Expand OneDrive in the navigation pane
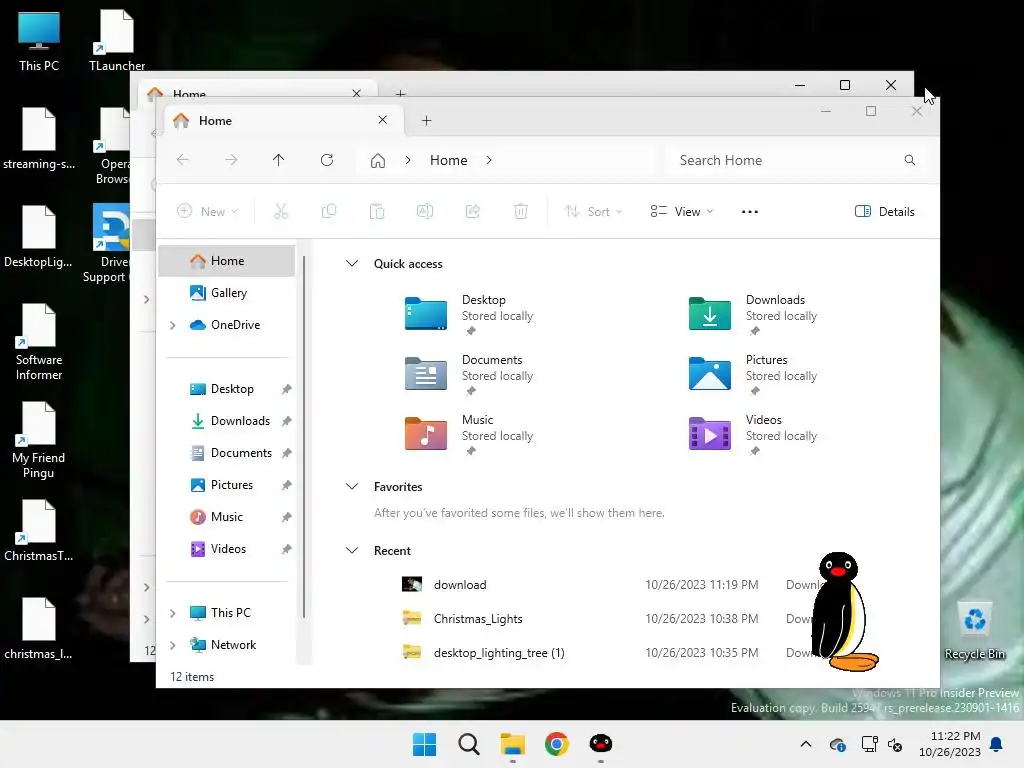This screenshot has height=768, width=1024. tap(172, 325)
